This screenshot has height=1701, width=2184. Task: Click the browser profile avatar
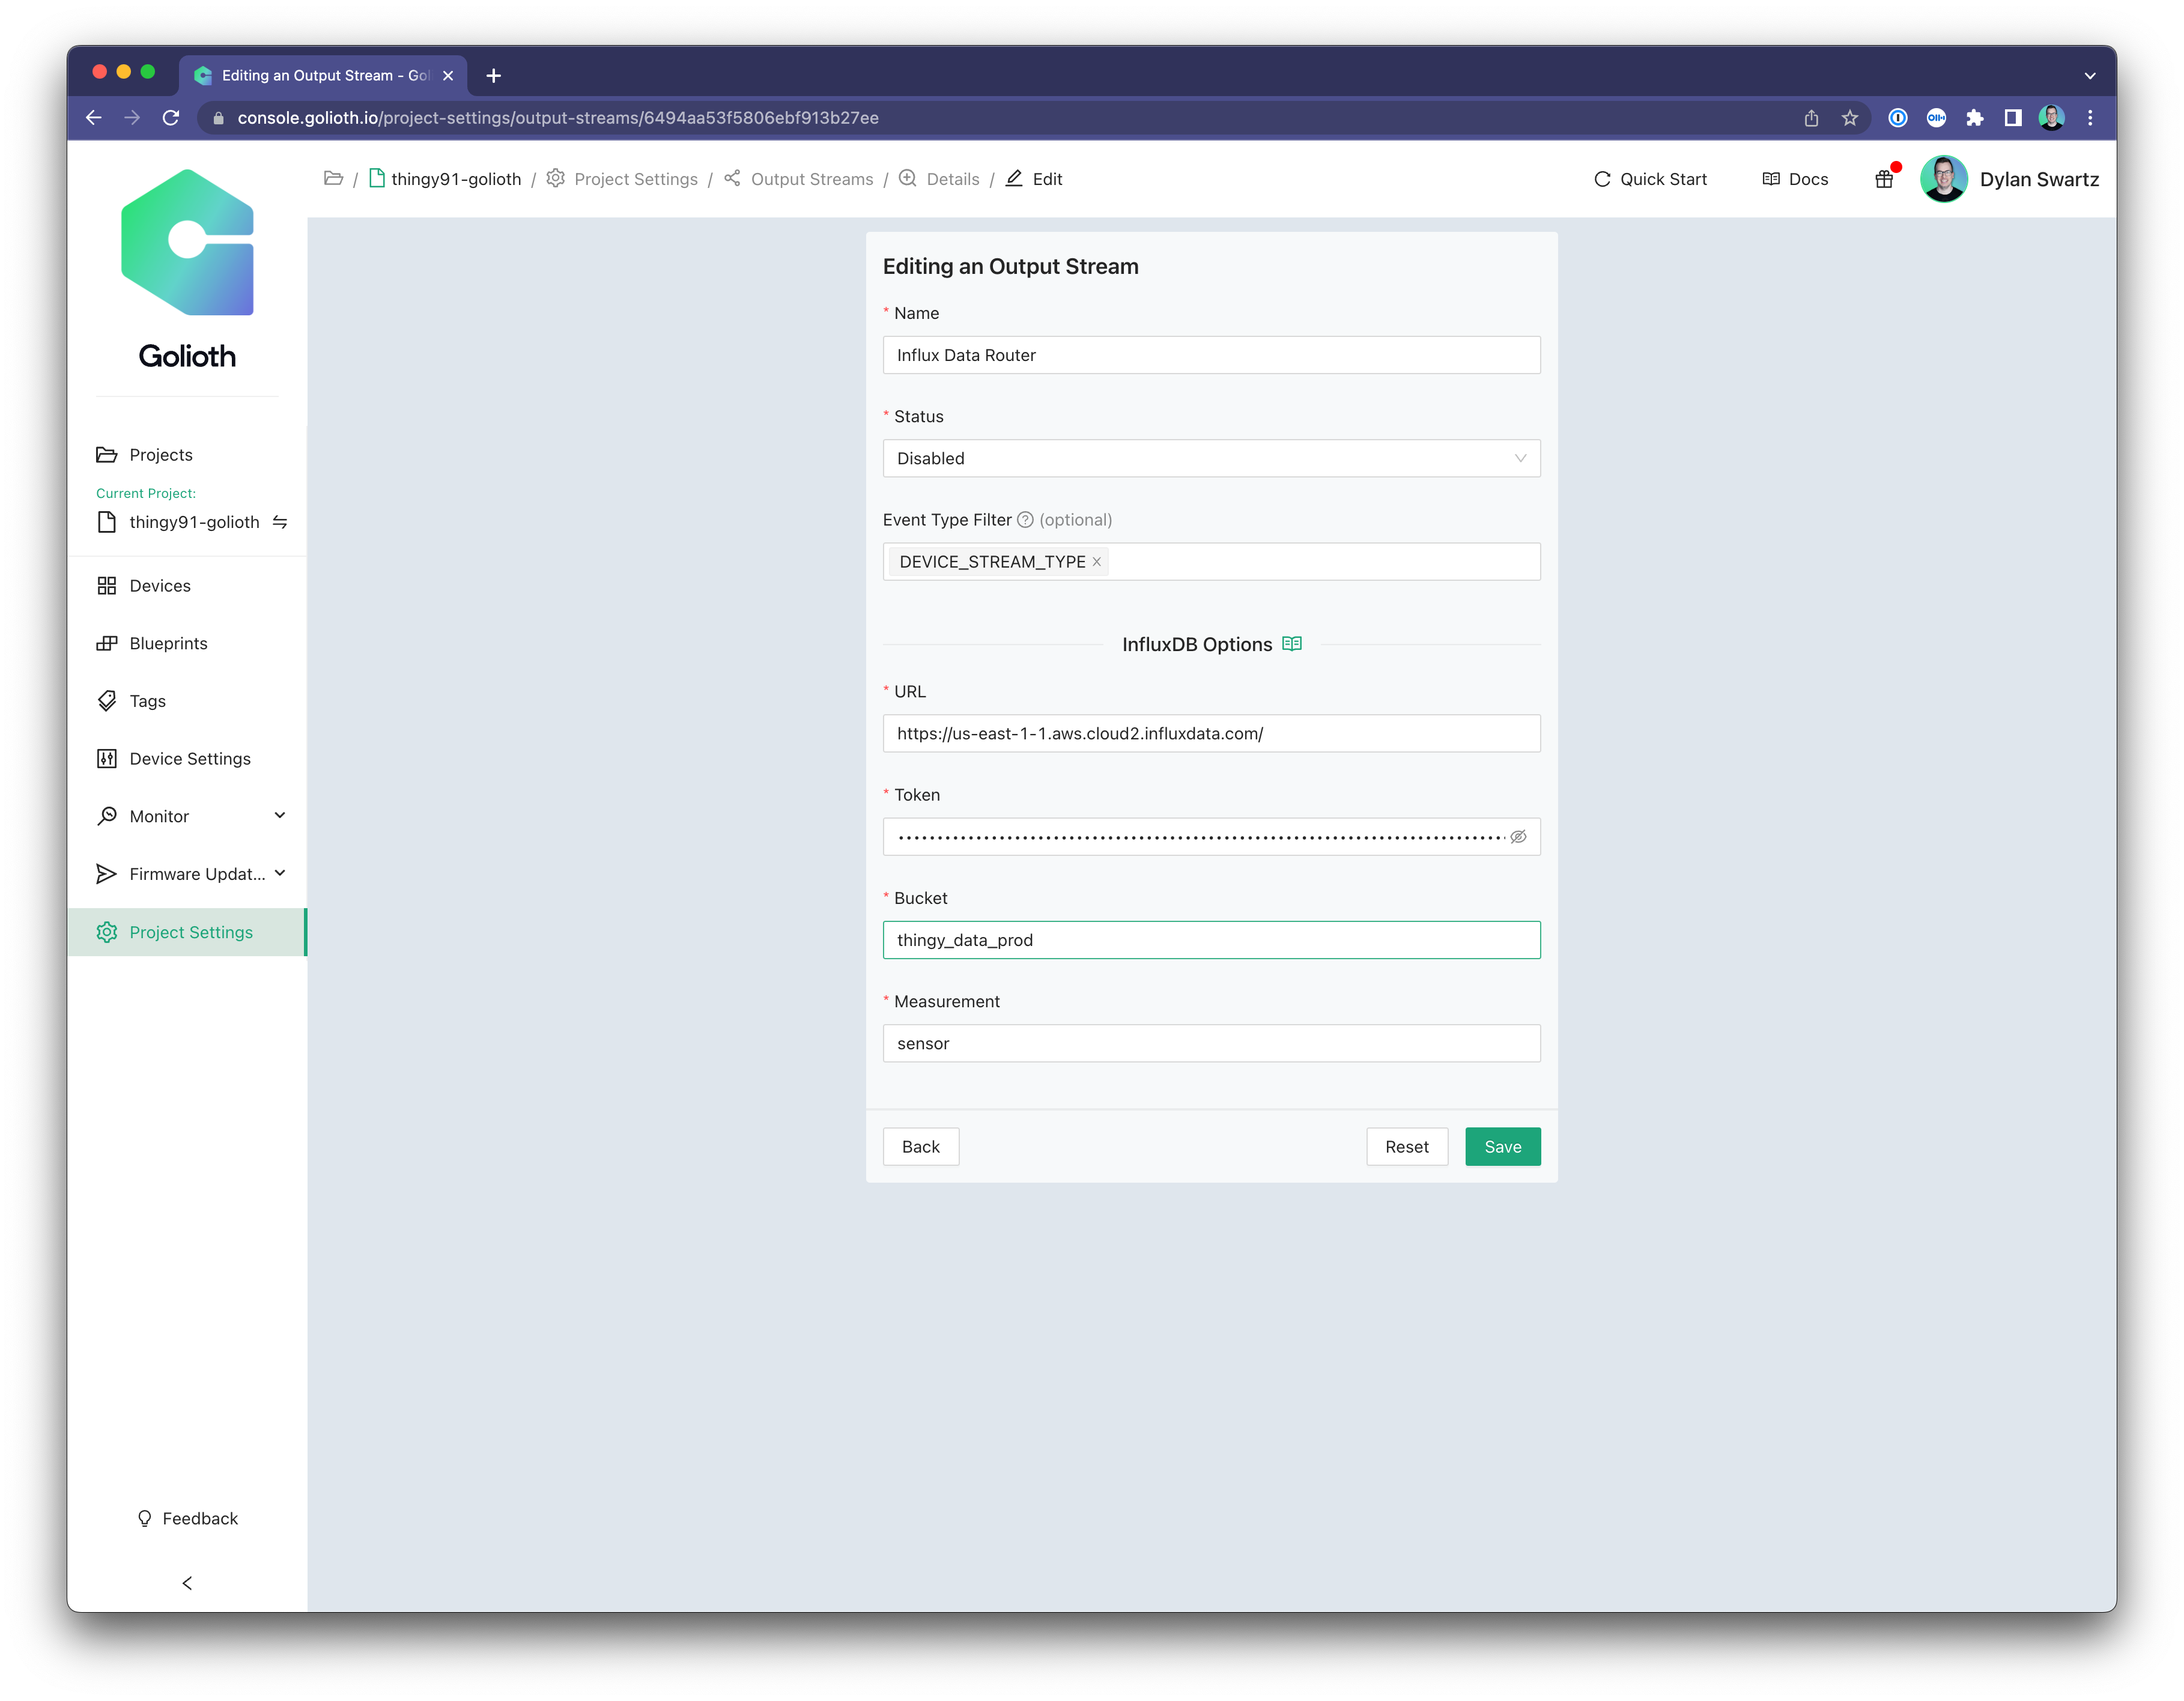click(2051, 118)
